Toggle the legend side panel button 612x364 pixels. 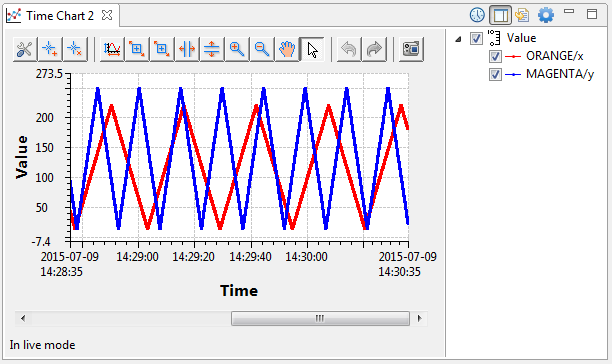(x=500, y=15)
